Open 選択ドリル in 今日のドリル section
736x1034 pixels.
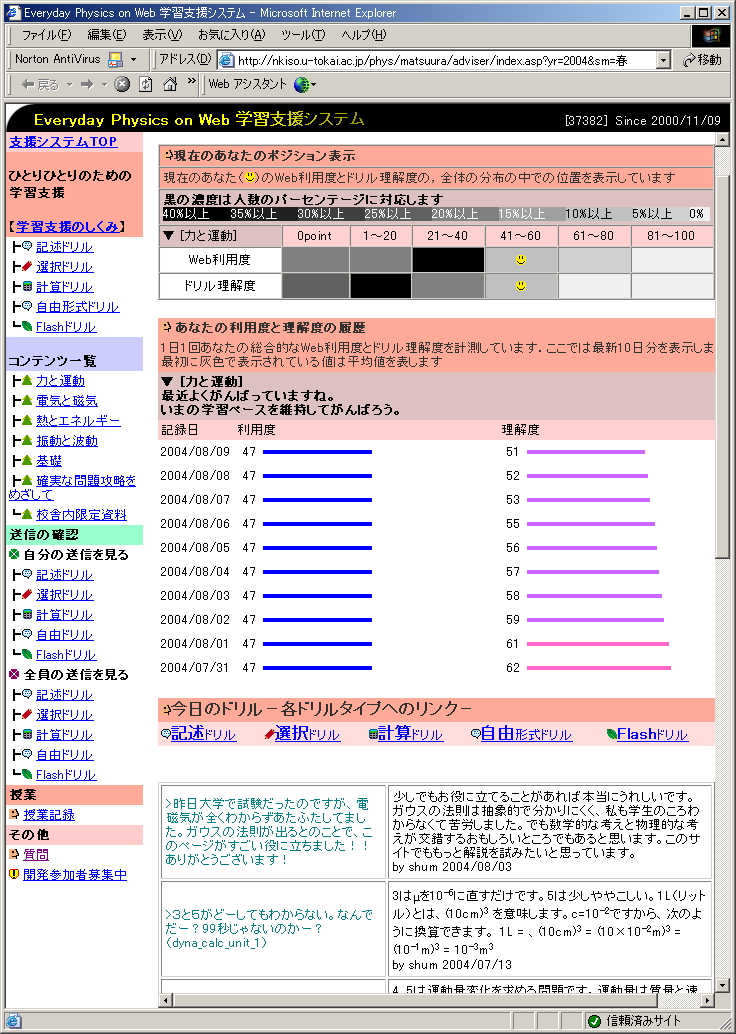(307, 734)
